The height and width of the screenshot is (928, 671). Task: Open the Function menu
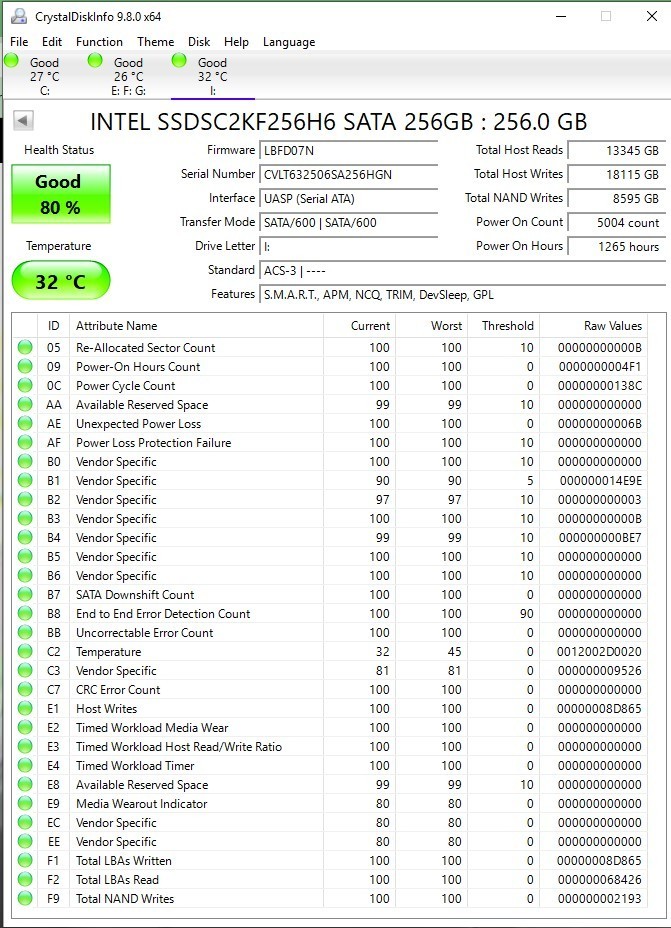tap(99, 41)
